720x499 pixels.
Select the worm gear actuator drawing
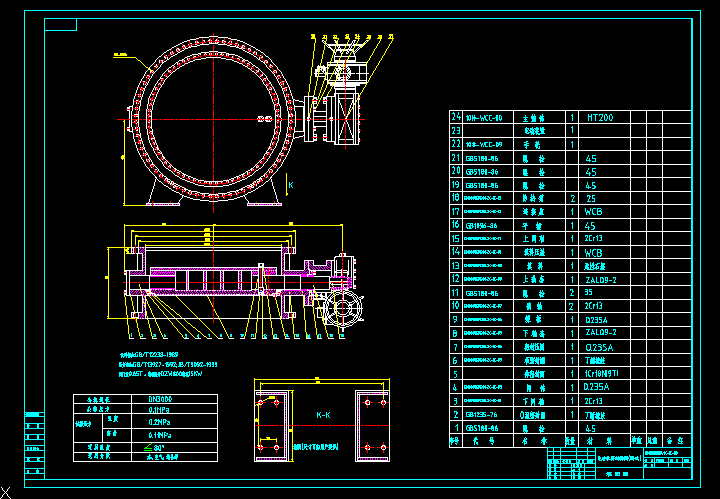tap(336, 100)
